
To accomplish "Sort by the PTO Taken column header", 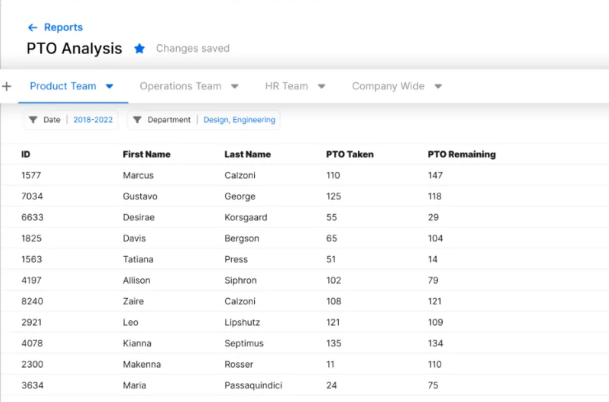I will (350, 155).
